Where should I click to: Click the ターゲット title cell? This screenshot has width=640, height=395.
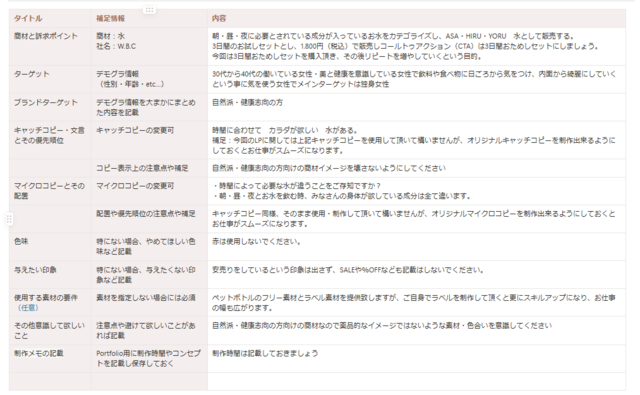point(50,80)
